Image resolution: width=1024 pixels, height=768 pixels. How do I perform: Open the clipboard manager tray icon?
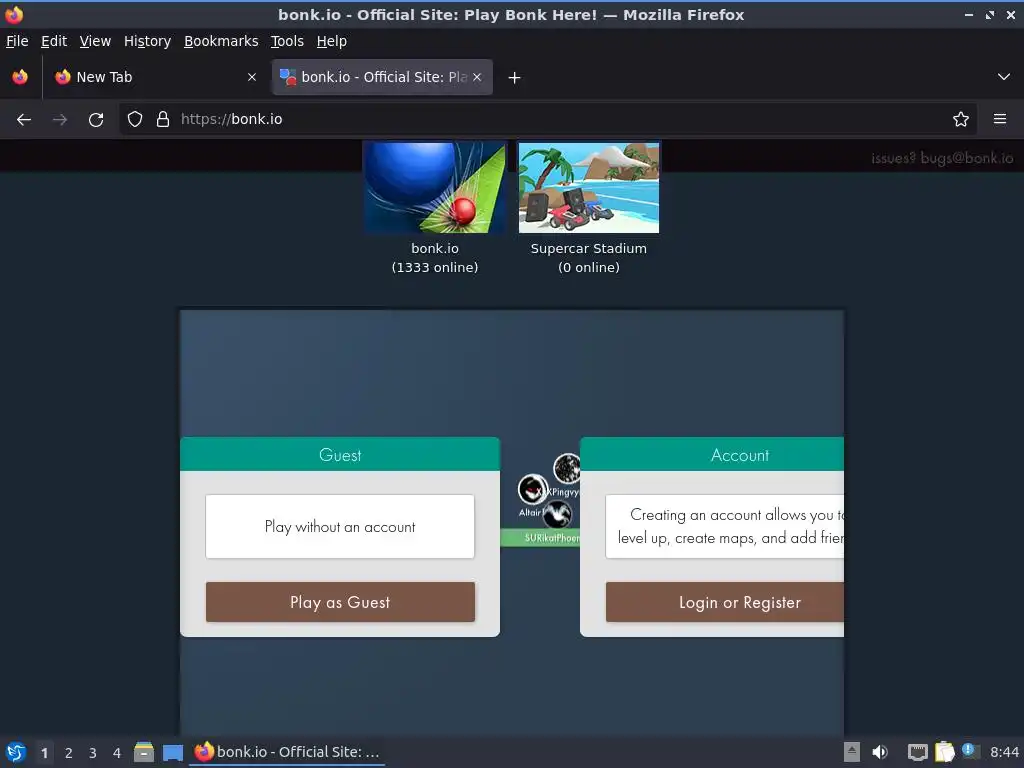944,752
